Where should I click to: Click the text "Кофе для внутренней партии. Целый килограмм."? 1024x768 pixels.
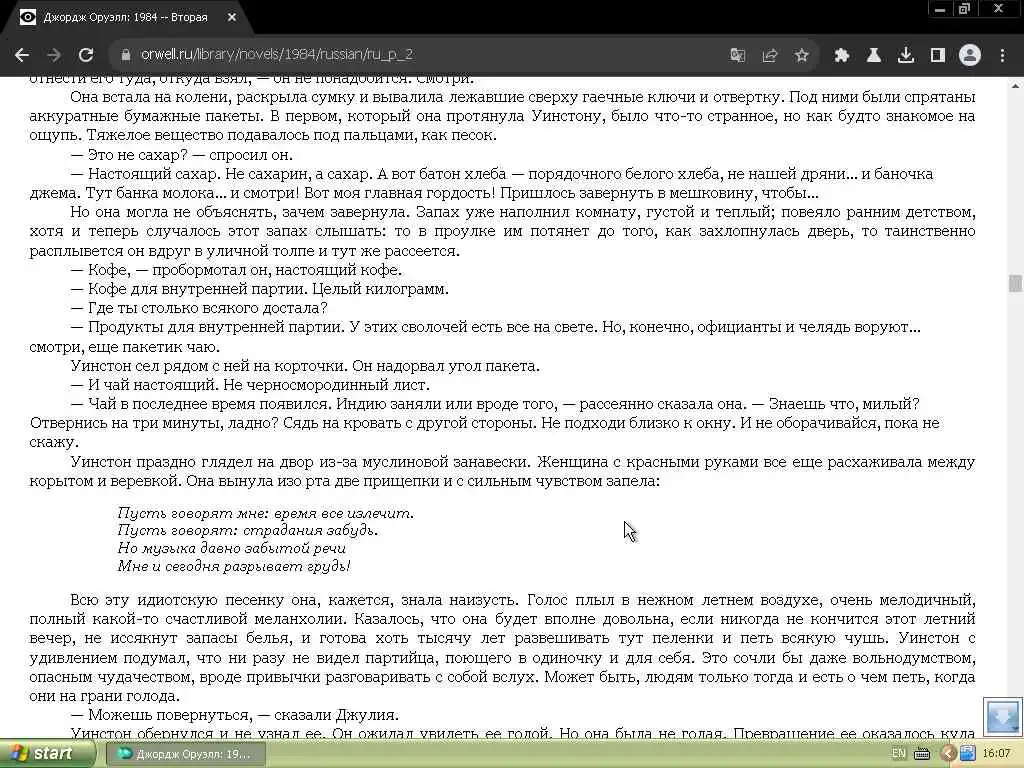268,289
